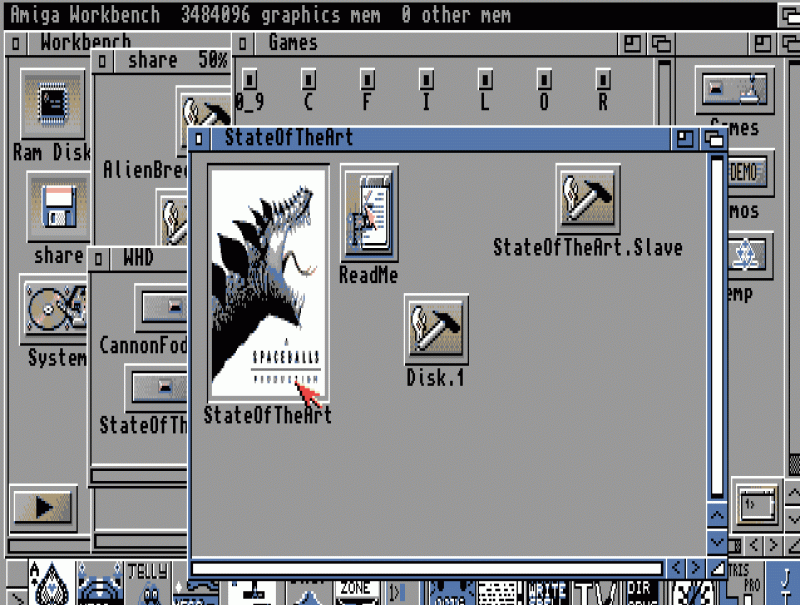This screenshot has width=800, height=605.
Task: Open the Games drawer icon with joystick
Action: coord(735,90)
